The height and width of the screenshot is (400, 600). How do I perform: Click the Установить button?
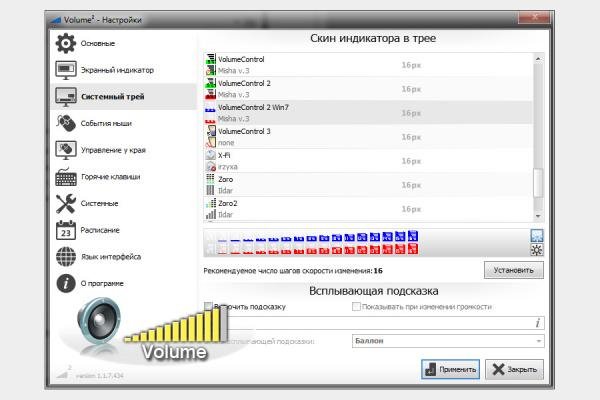click(x=514, y=270)
